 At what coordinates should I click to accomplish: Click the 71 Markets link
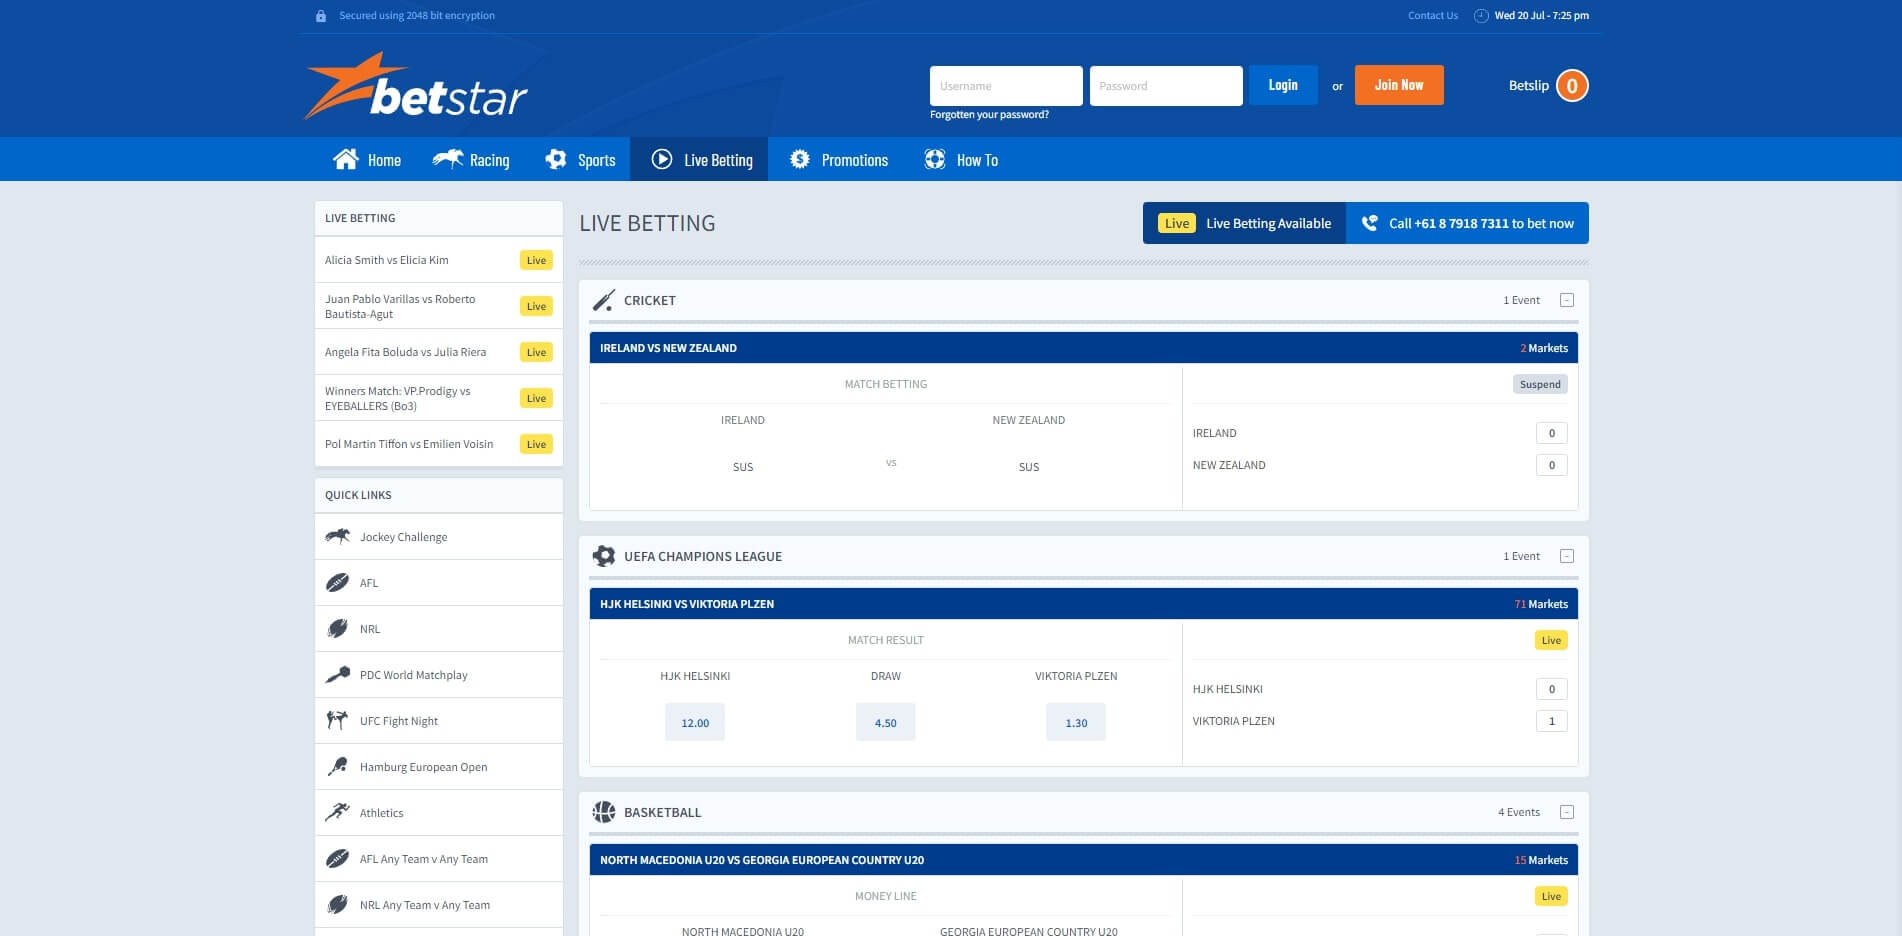[1541, 604]
